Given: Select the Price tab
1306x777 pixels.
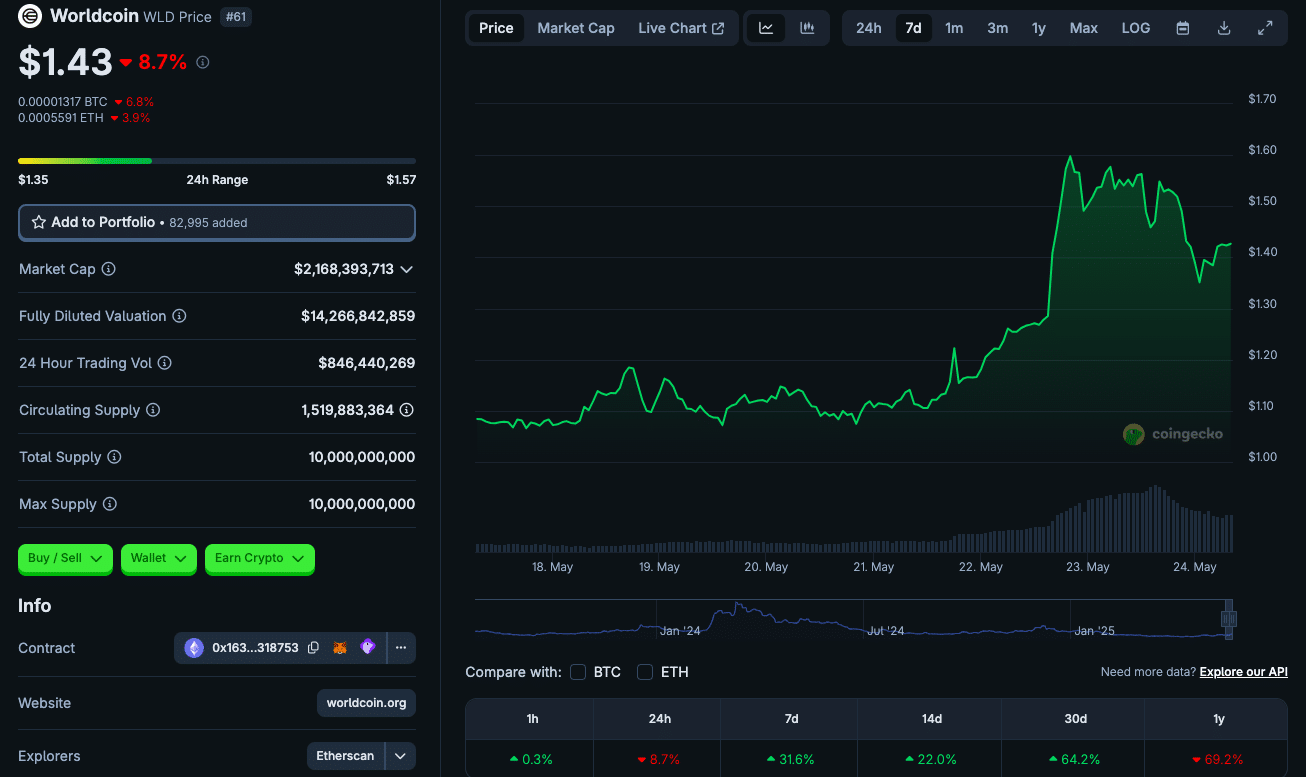Looking at the screenshot, I should [x=496, y=28].
